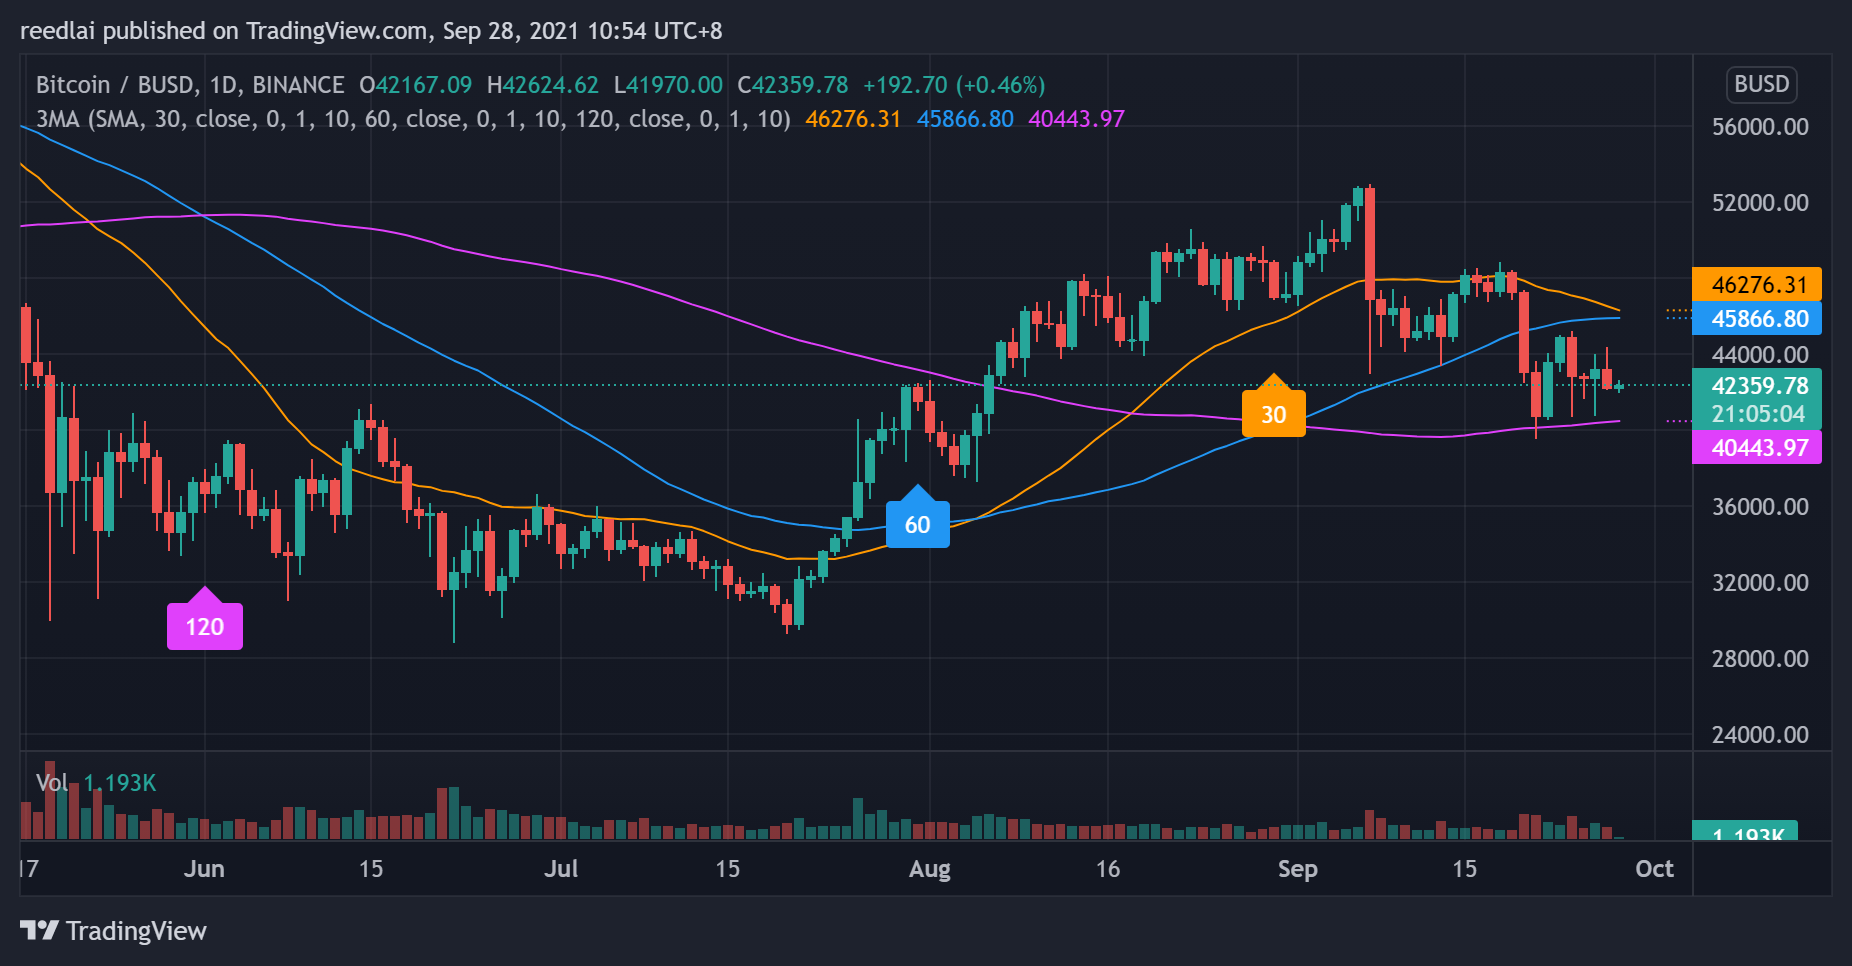
Task: Click the 24000.00 price scale label
Action: 1760,735
